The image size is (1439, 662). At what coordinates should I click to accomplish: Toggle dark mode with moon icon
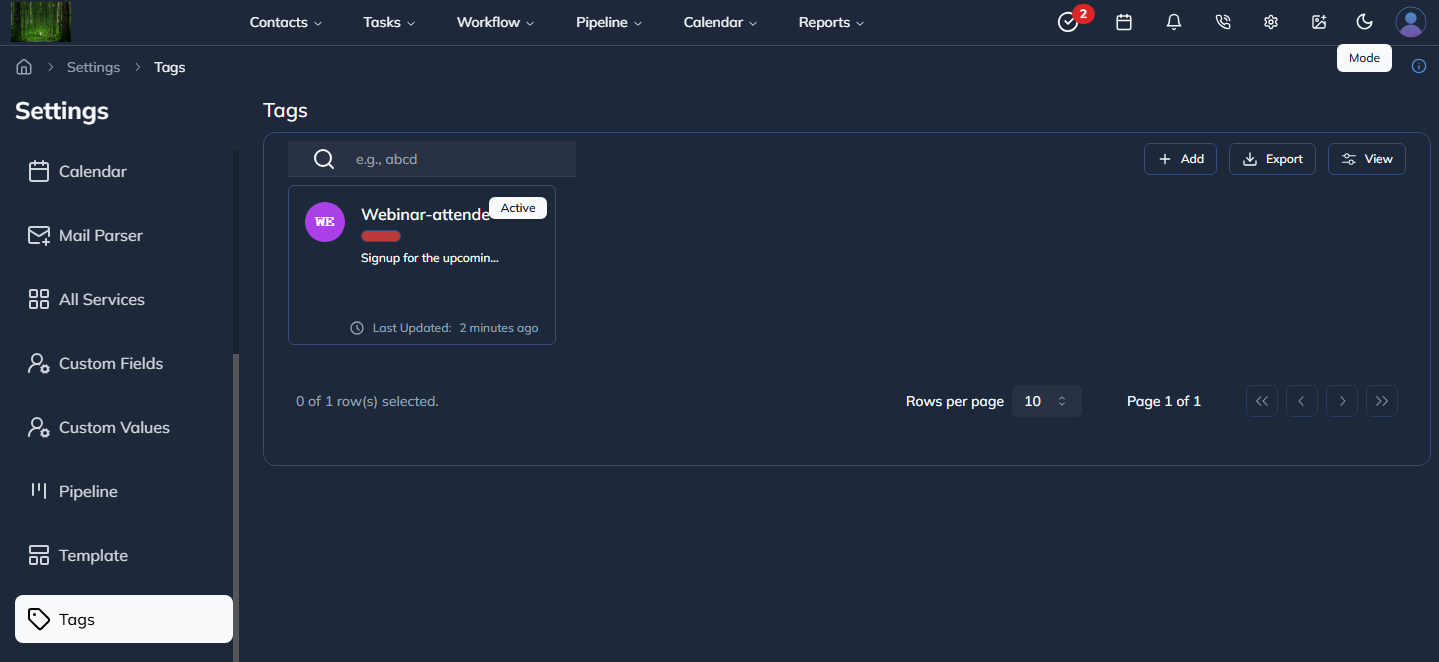click(x=1364, y=22)
